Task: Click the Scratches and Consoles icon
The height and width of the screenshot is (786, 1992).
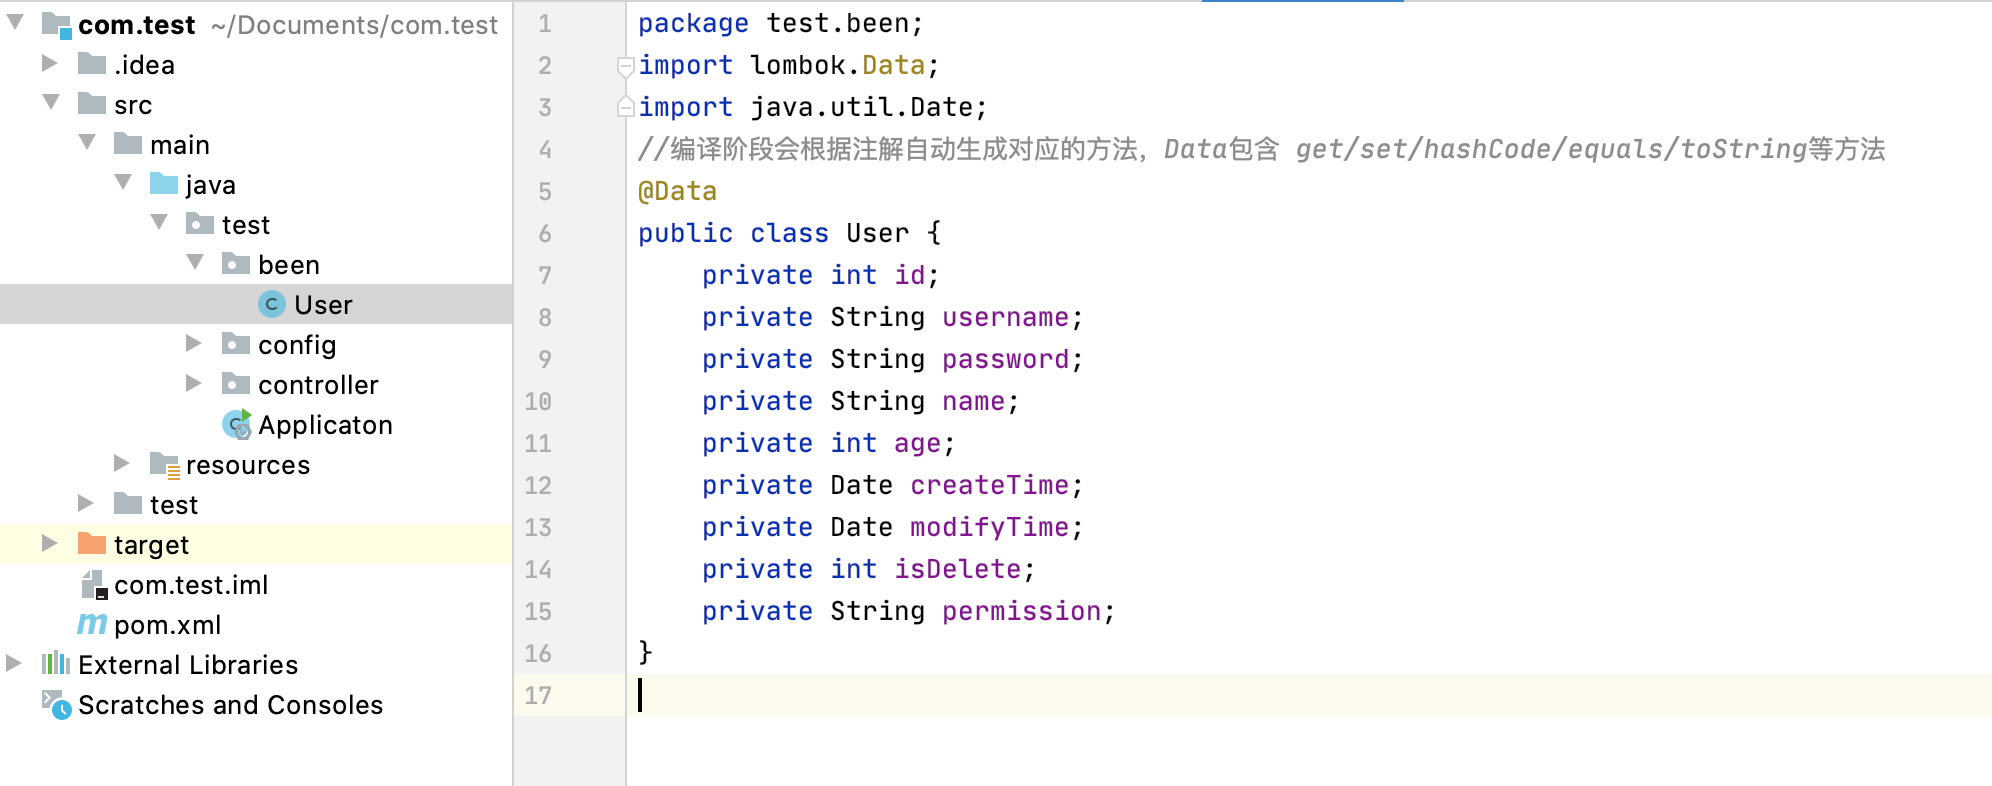Action: tap(56, 705)
